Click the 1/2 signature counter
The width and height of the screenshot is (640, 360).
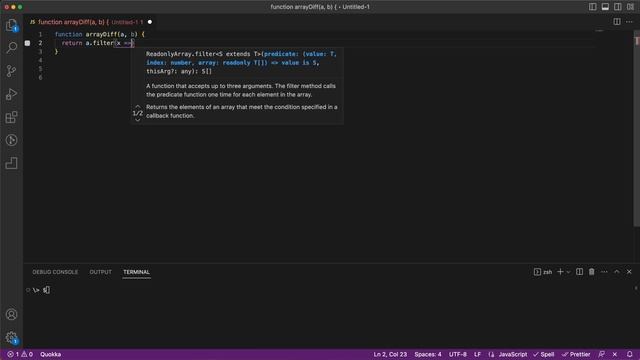click(138, 113)
